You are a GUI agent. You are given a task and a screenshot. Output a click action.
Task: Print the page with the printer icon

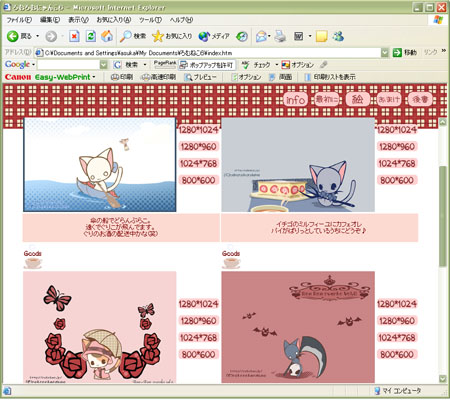(x=280, y=36)
